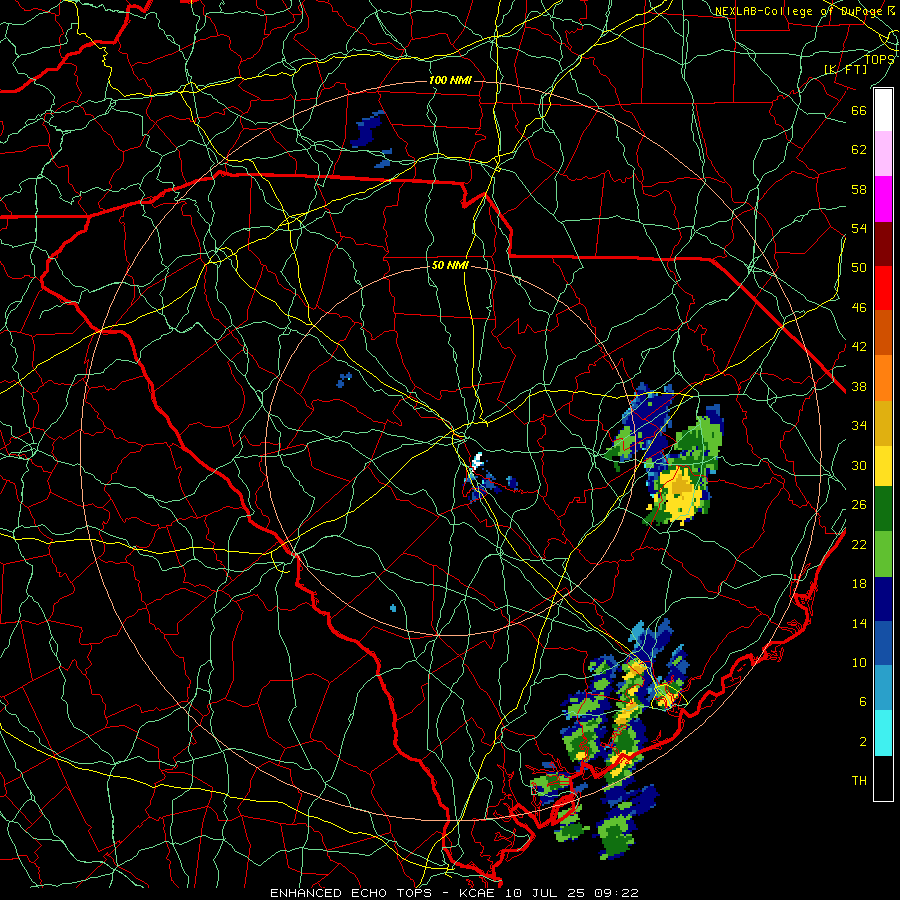Screen dimensions: 900x900
Task: Click the '46' legend value
Action: coord(859,308)
